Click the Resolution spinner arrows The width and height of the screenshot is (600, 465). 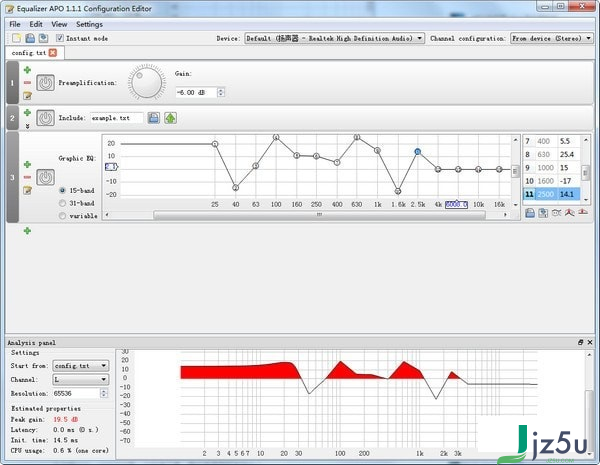pos(104,393)
